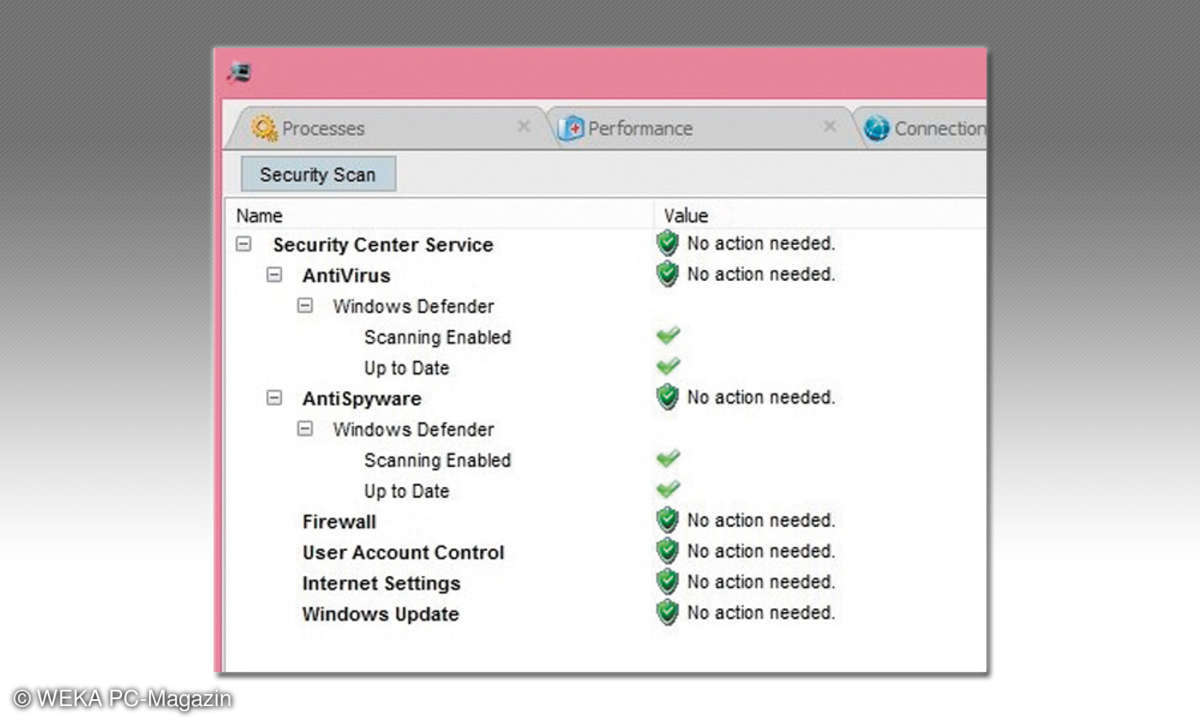Collapse Windows Defender under AntiVirus
This screenshot has width=1200, height=720.
pyautogui.click(x=305, y=306)
